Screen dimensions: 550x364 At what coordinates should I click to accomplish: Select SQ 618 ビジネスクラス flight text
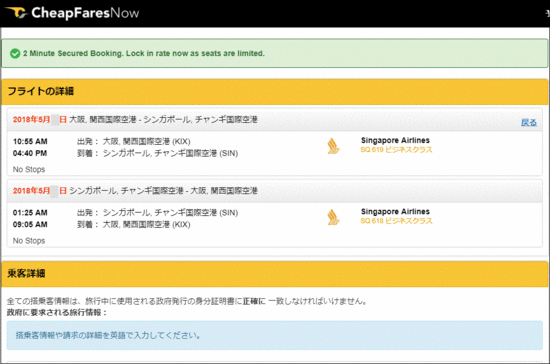pyautogui.click(x=396, y=221)
